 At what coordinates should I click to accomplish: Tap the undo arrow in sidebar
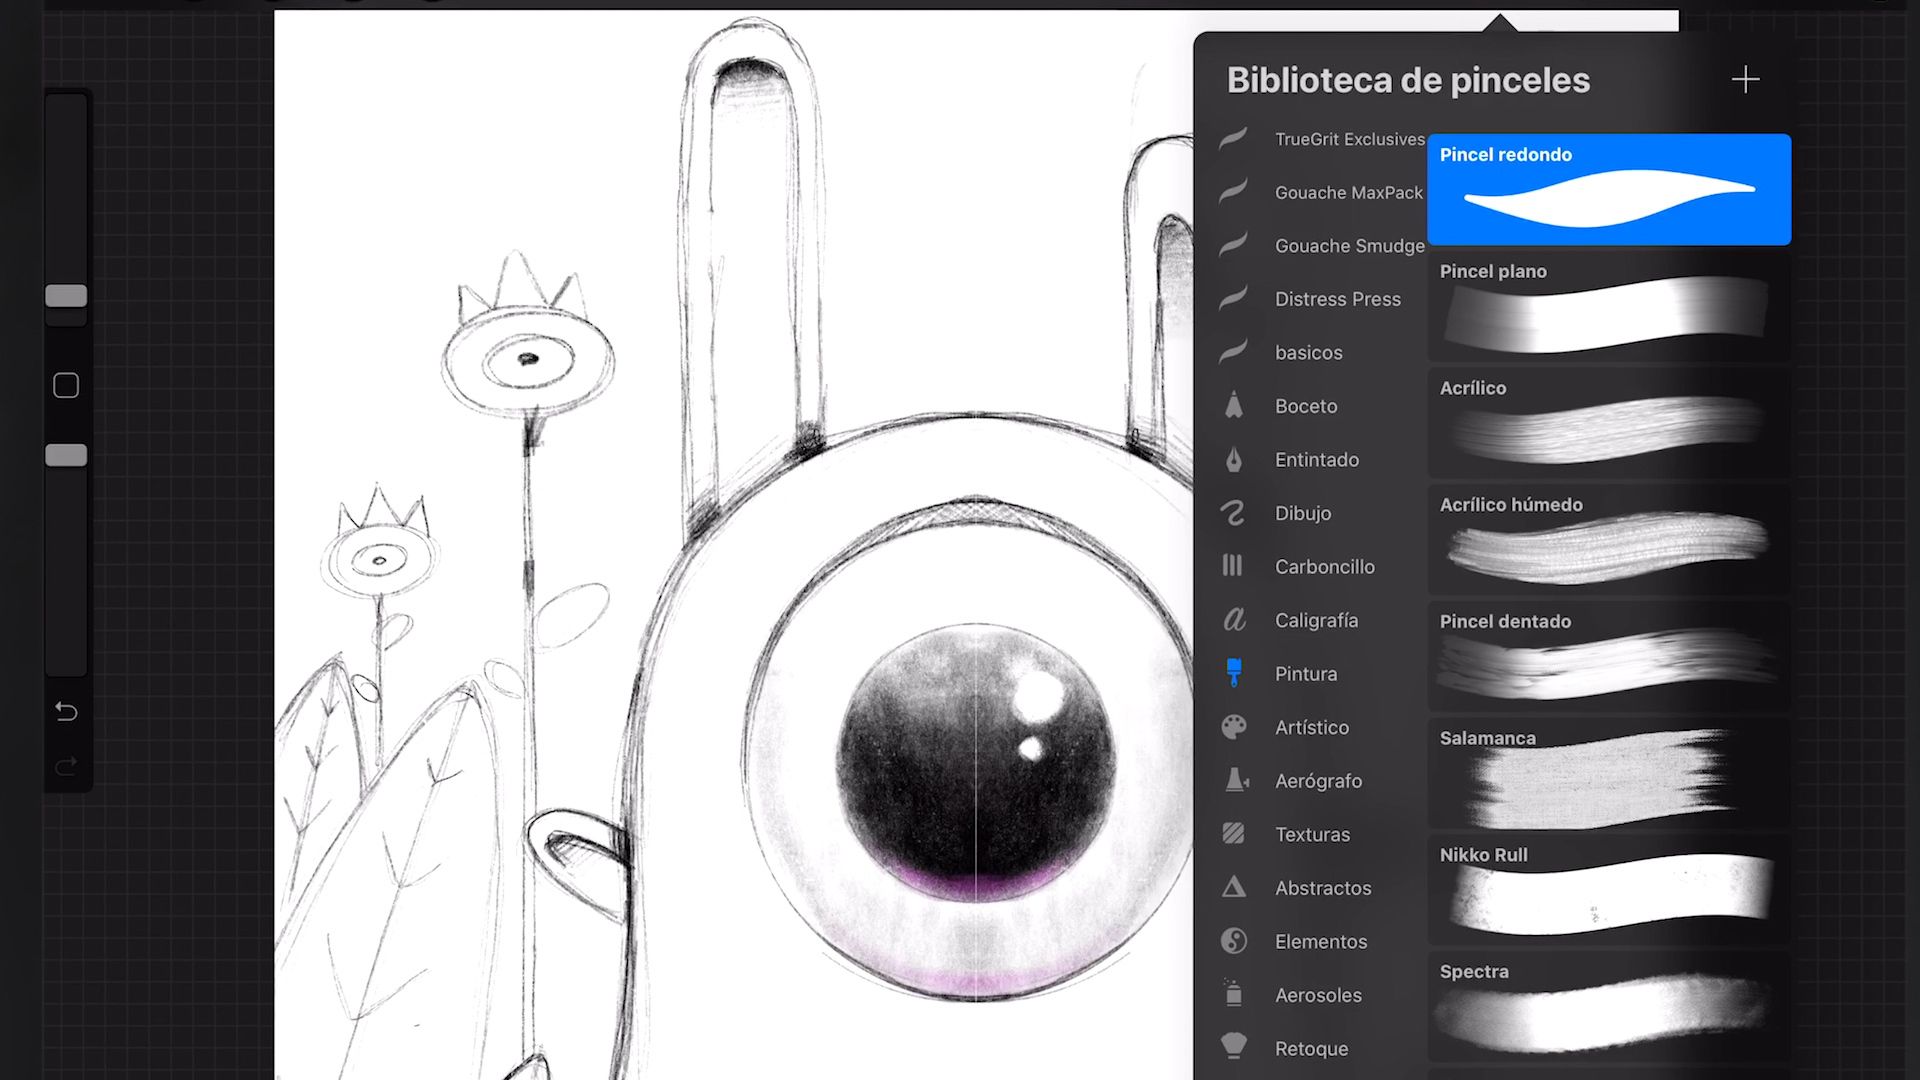coord(66,711)
